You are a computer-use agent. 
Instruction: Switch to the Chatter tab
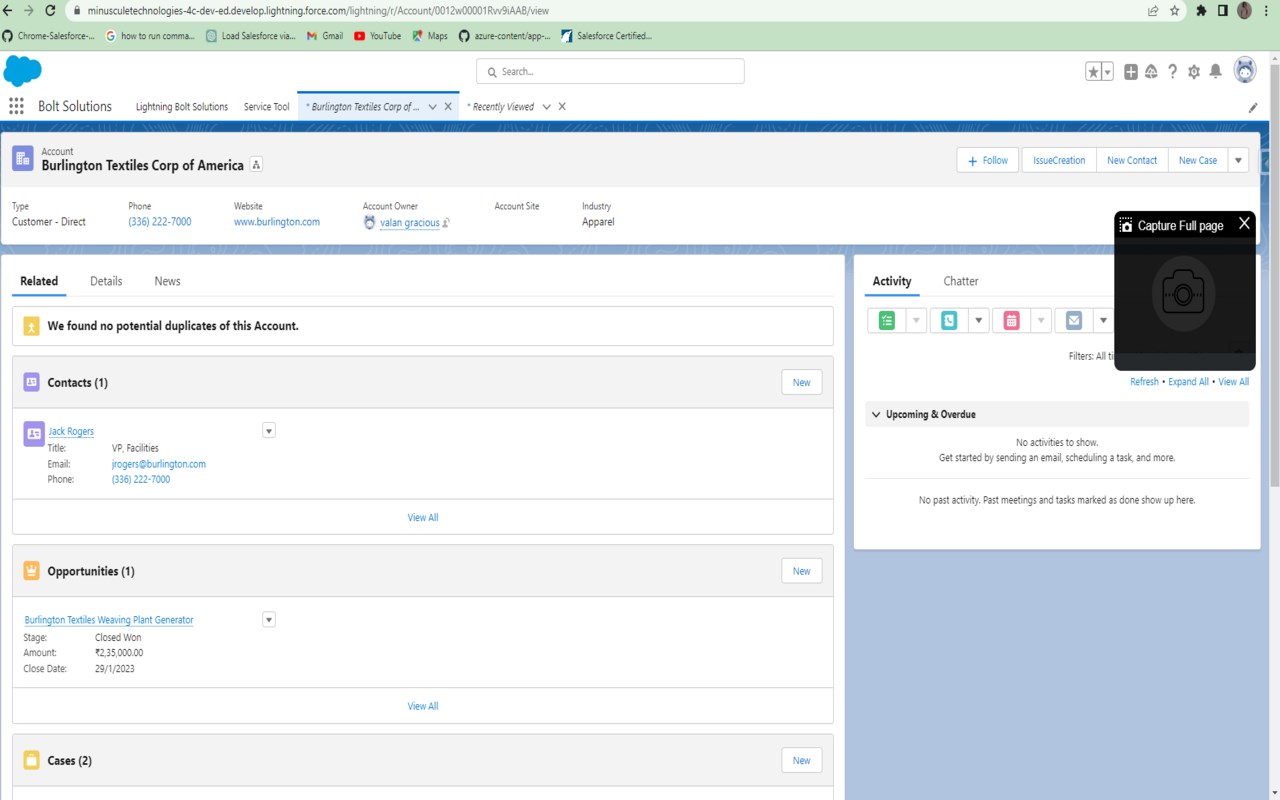pos(961,281)
